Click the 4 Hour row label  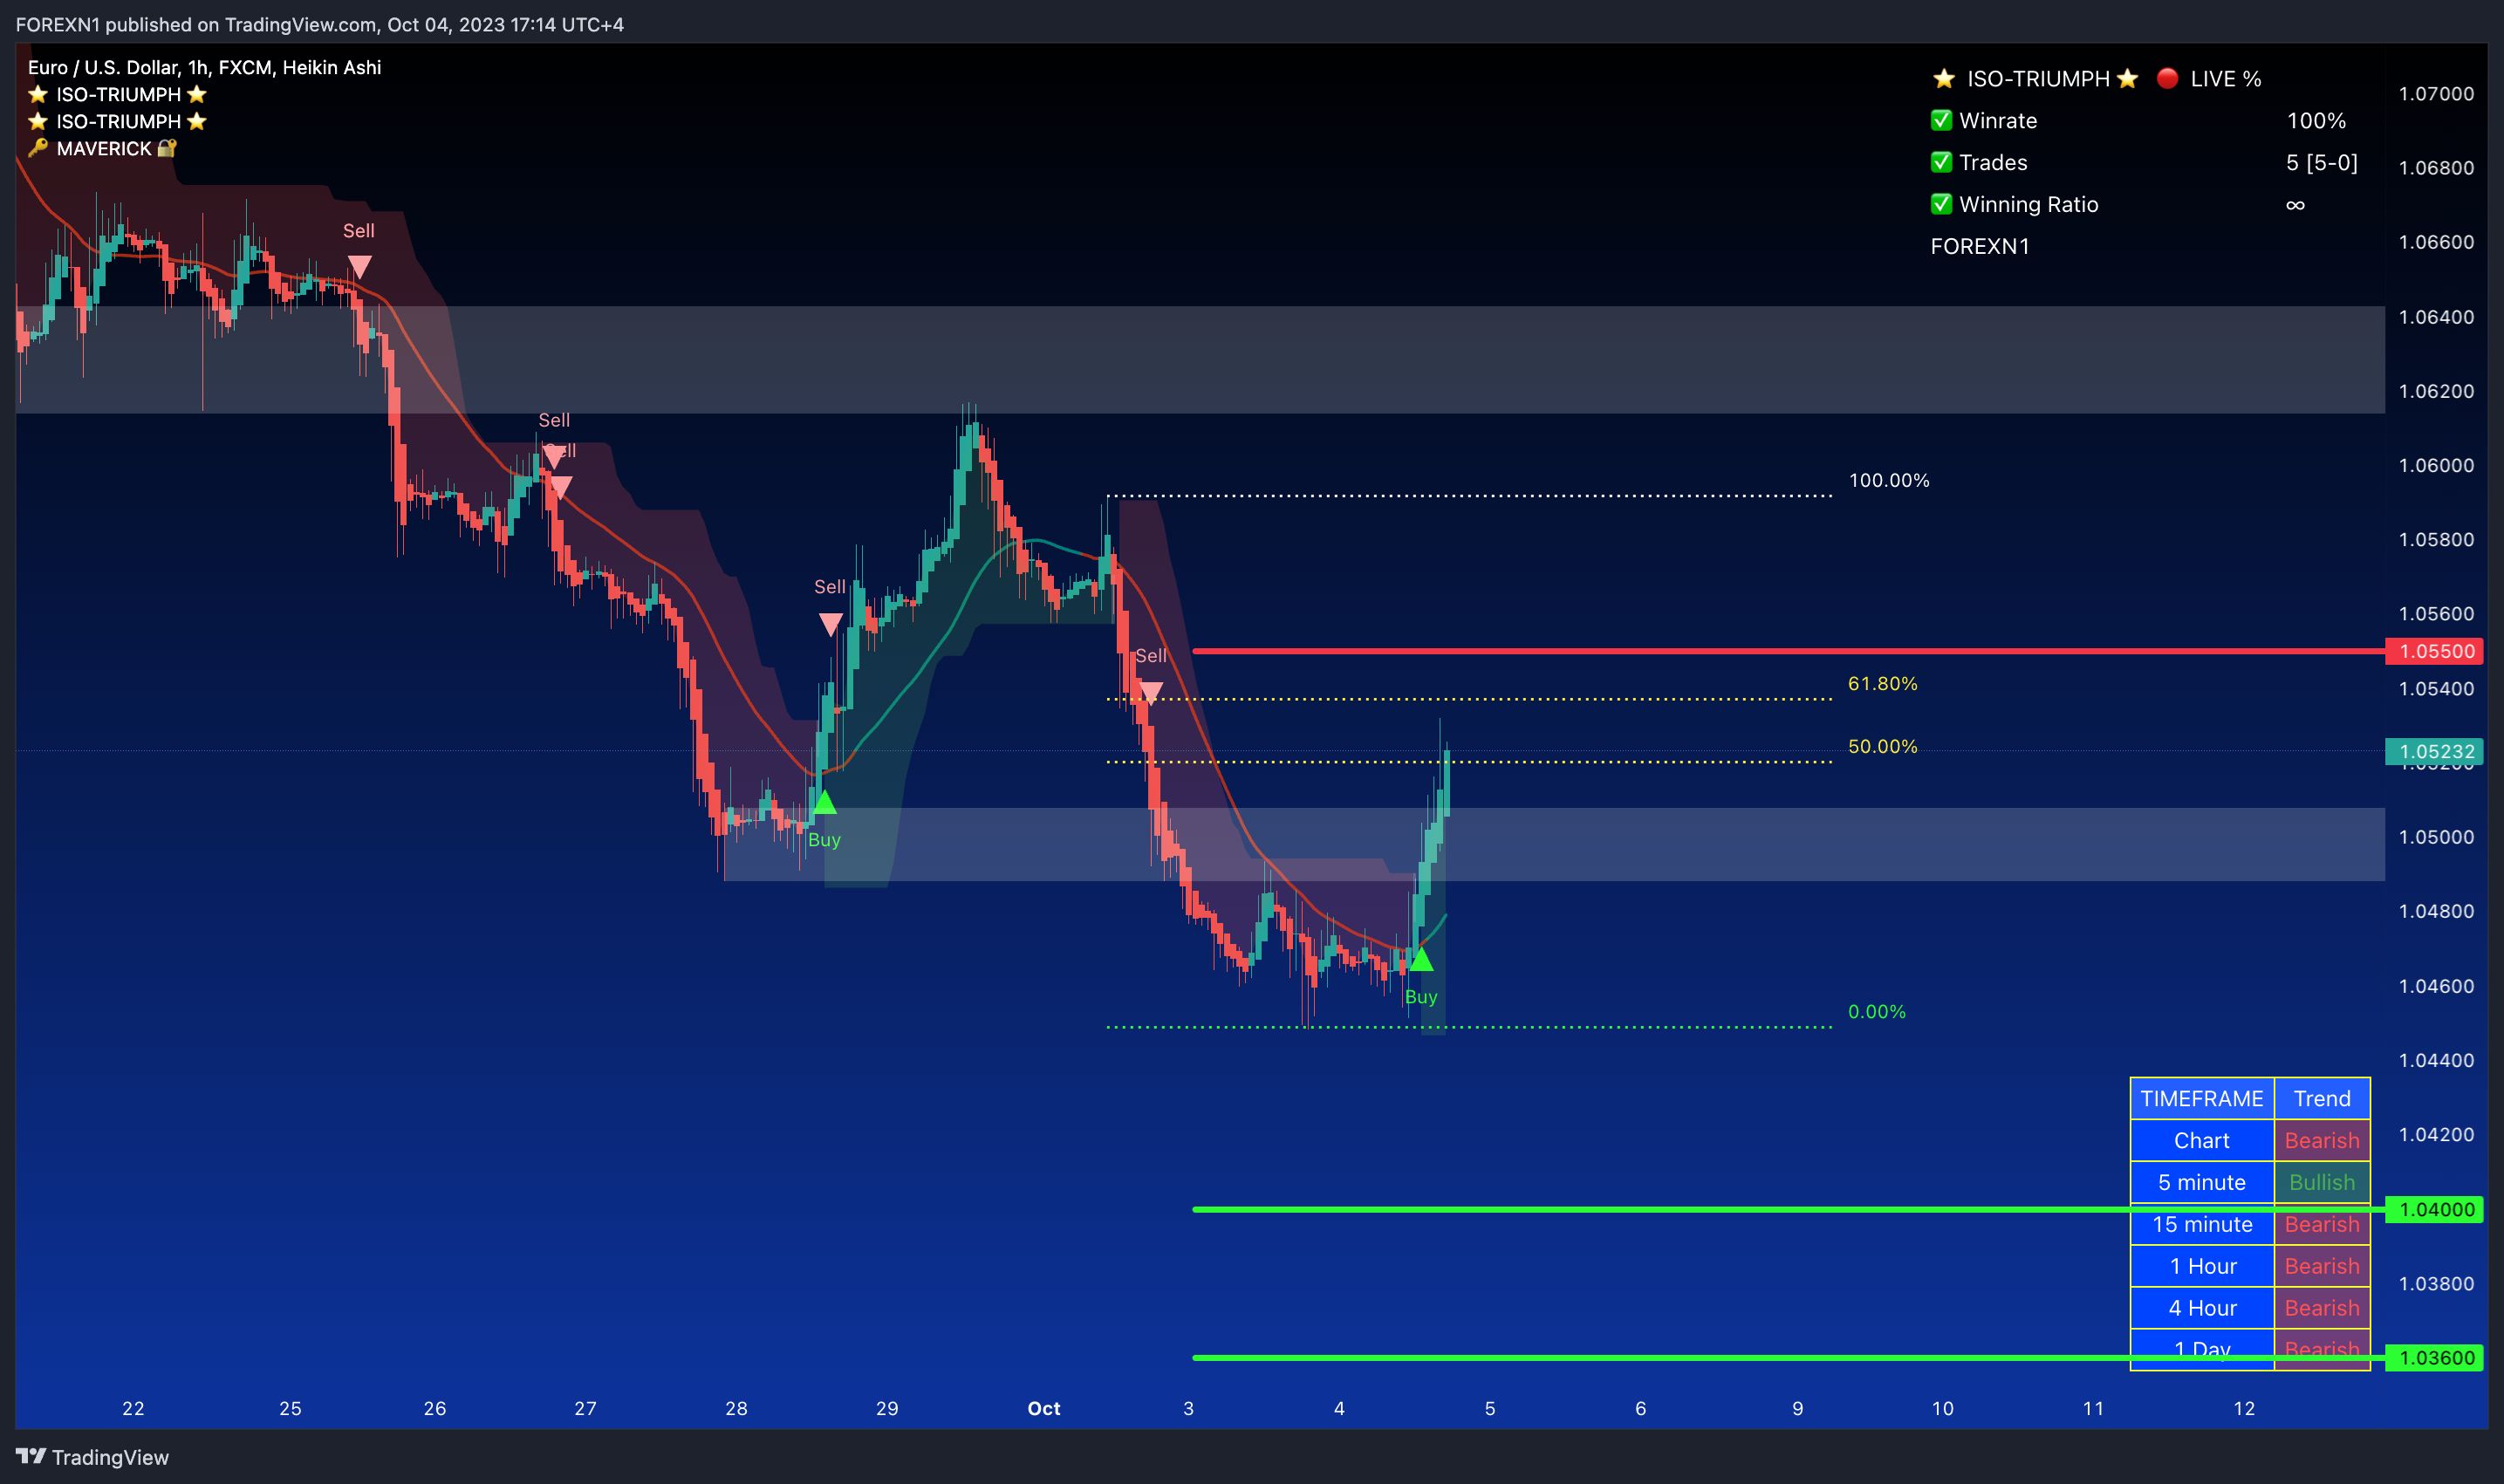[2202, 1308]
